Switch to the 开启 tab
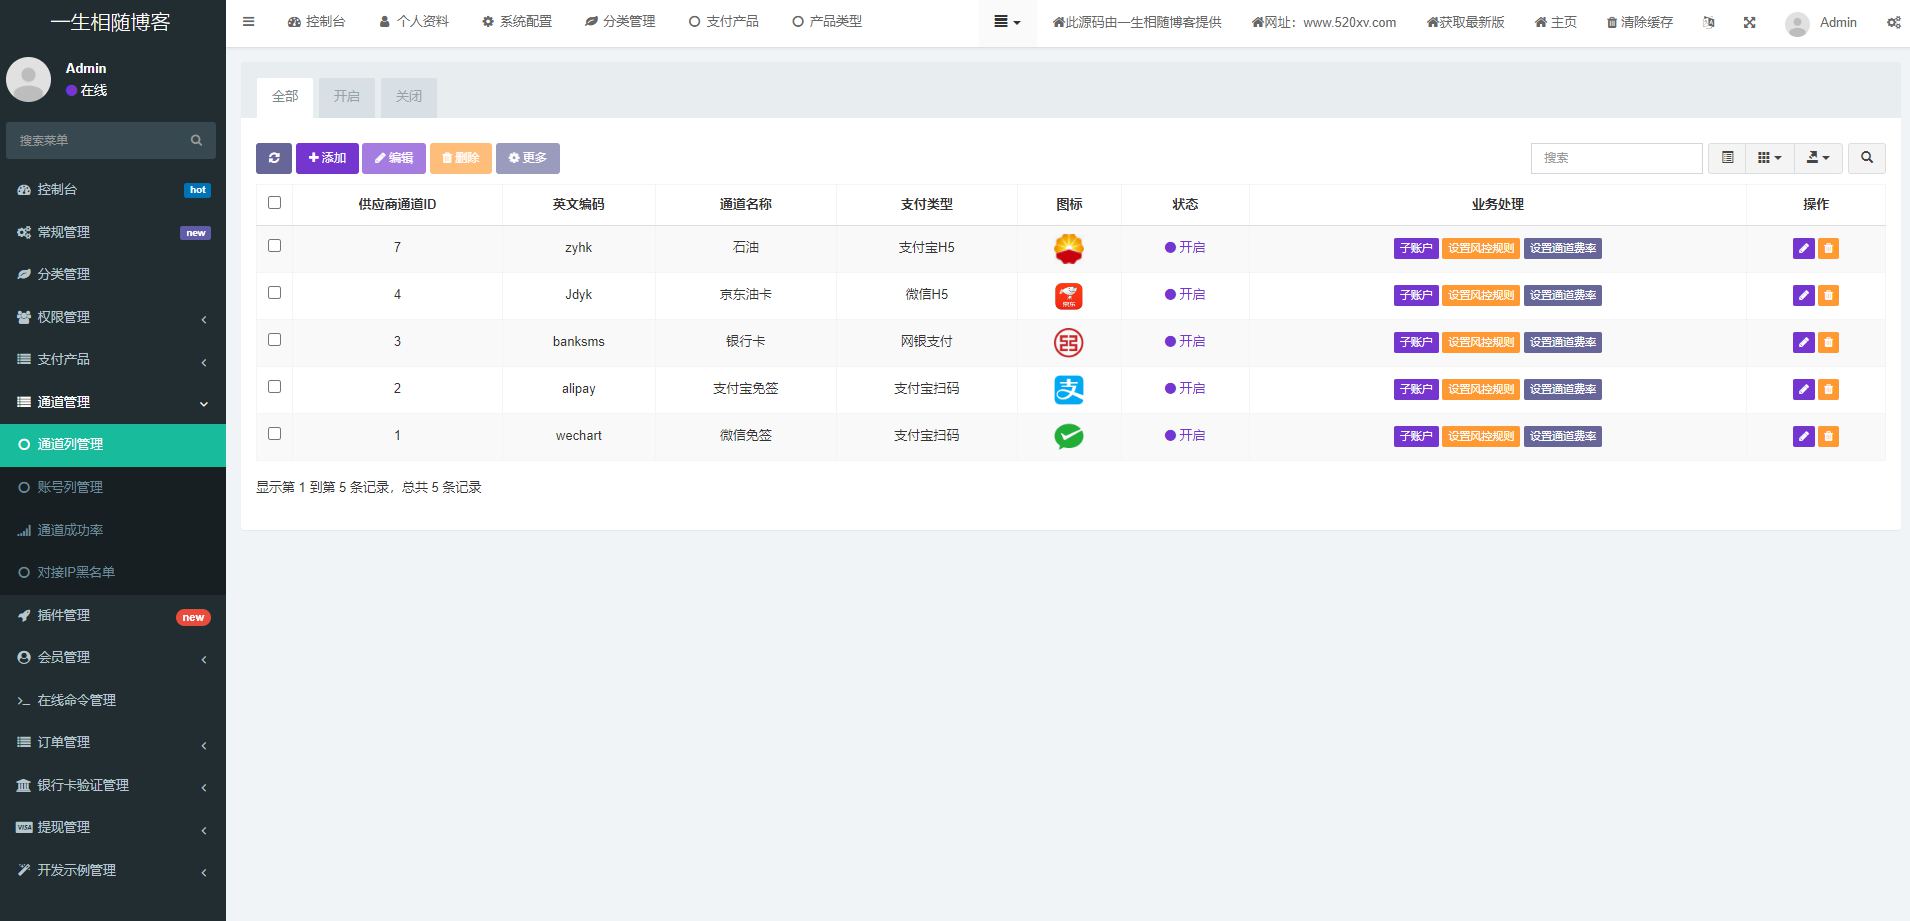1910x921 pixels. [346, 96]
